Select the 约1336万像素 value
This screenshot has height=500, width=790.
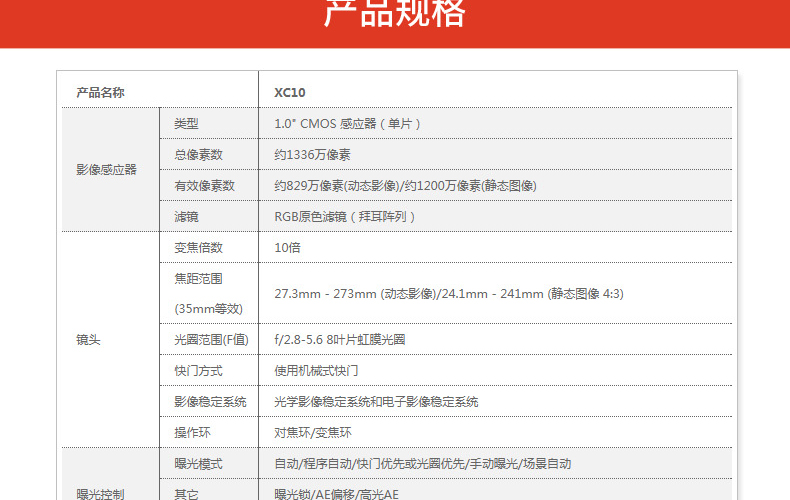click(312, 155)
